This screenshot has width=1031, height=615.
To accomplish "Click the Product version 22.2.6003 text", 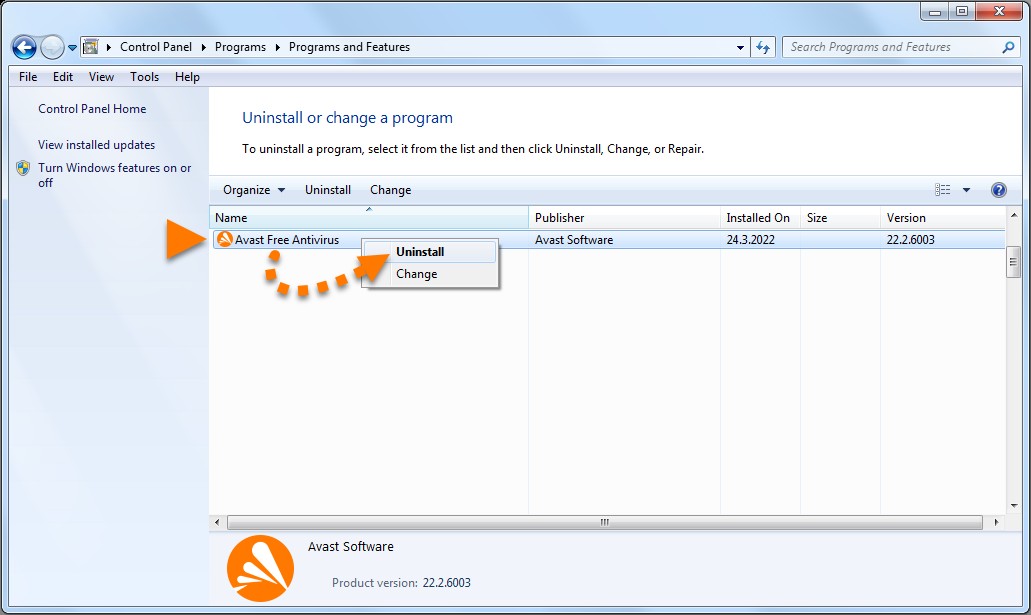I will [x=401, y=582].
